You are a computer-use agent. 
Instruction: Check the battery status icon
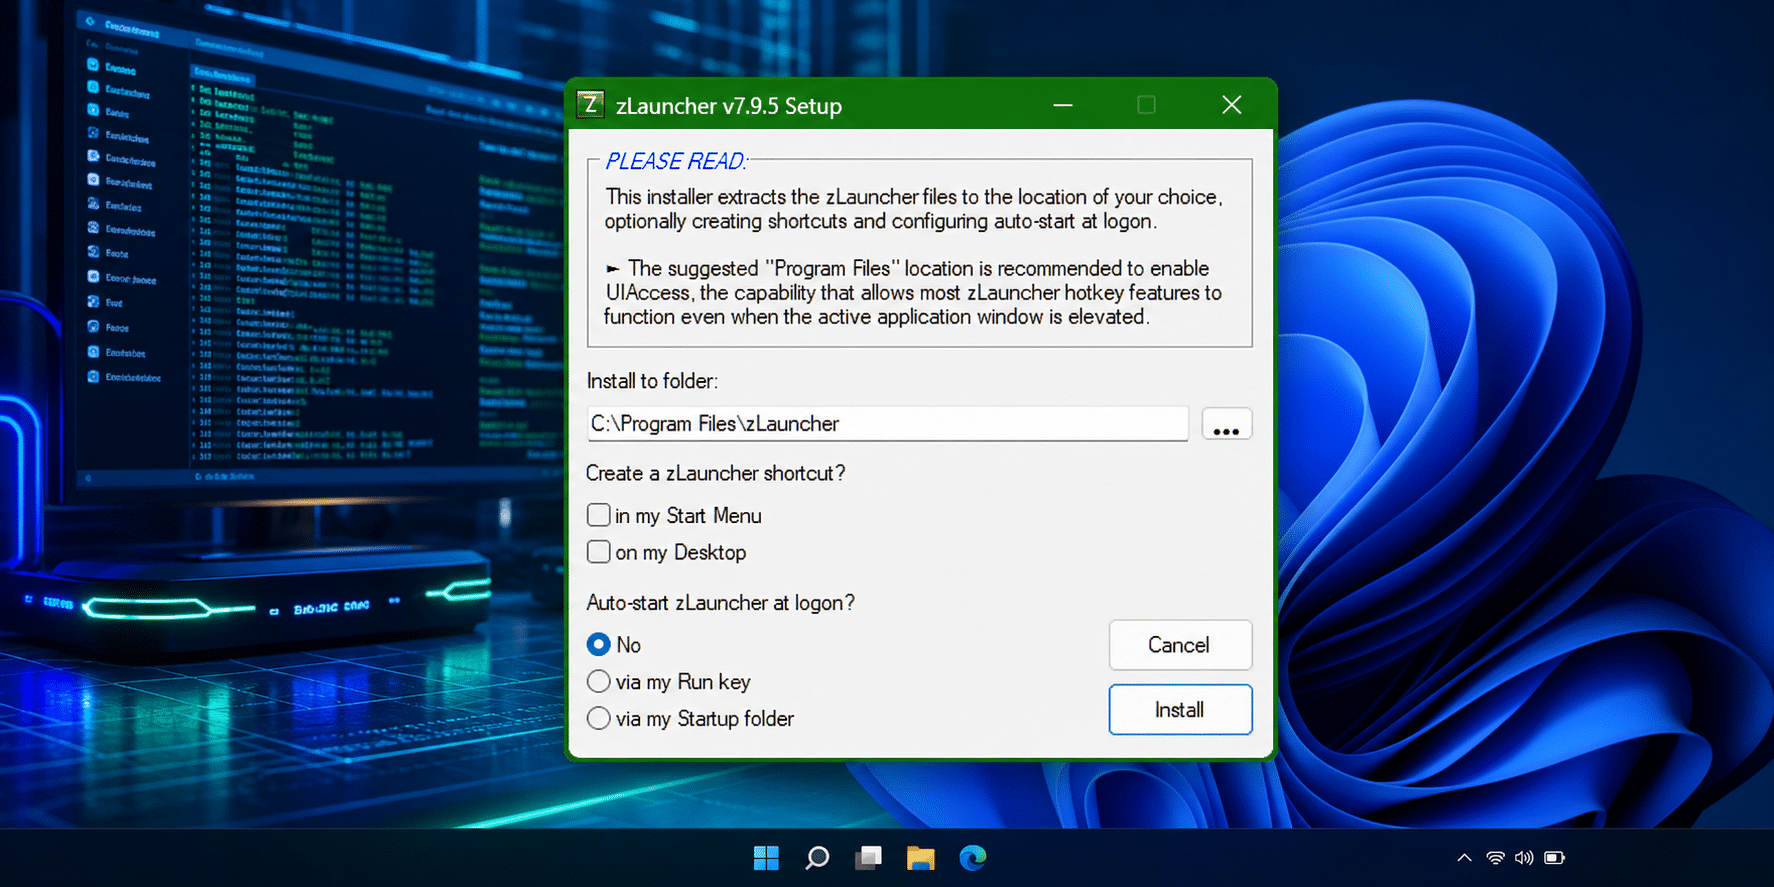(x=1554, y=858)
